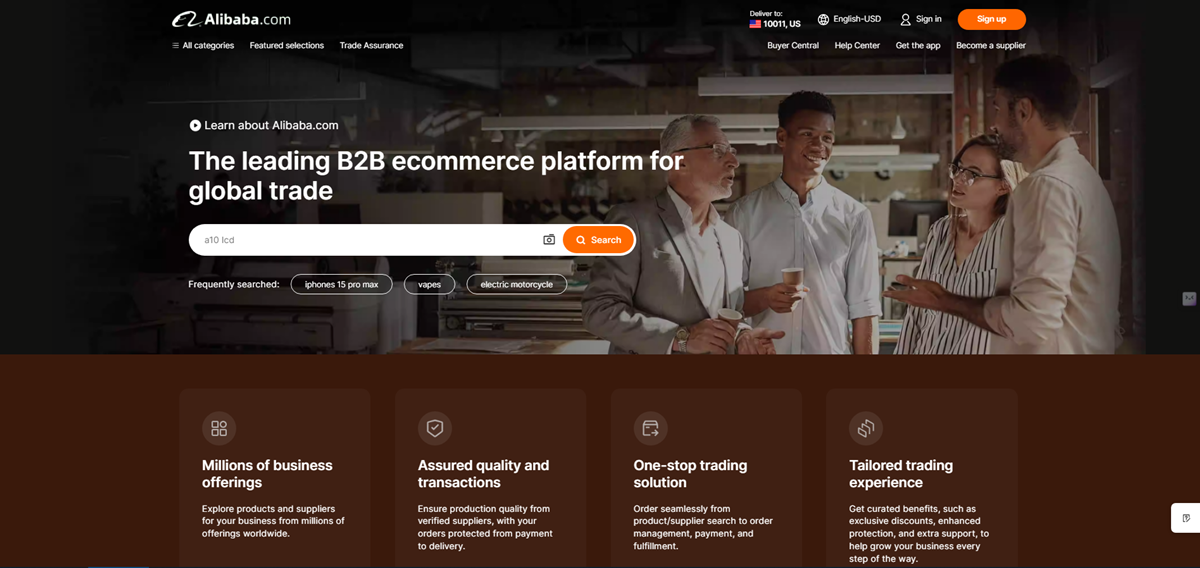Click Millions of business offerings heading
Screen dimensions: 1200x568
267,474
